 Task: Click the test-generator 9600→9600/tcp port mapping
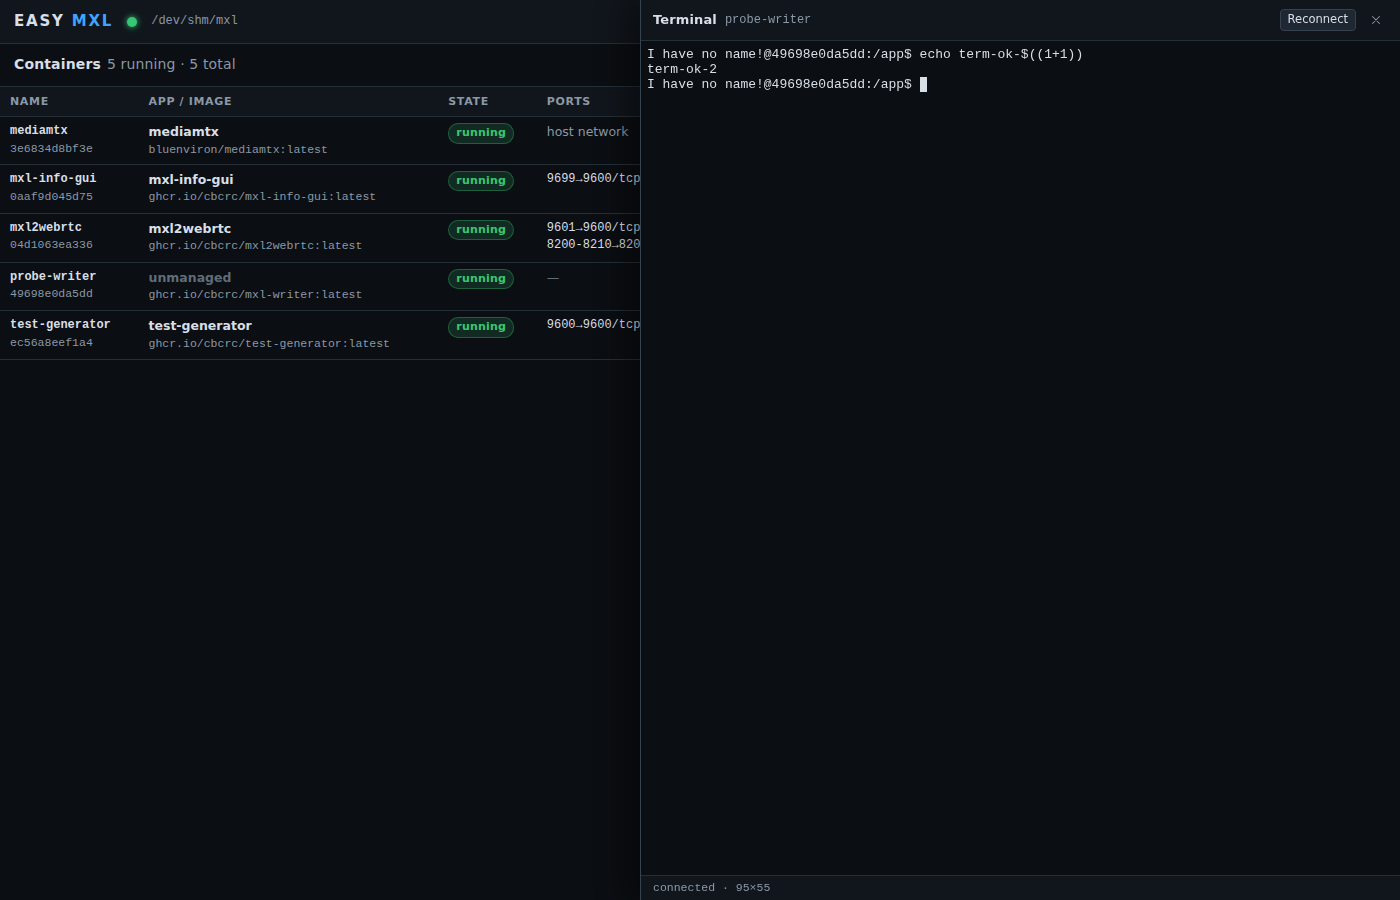593,325
